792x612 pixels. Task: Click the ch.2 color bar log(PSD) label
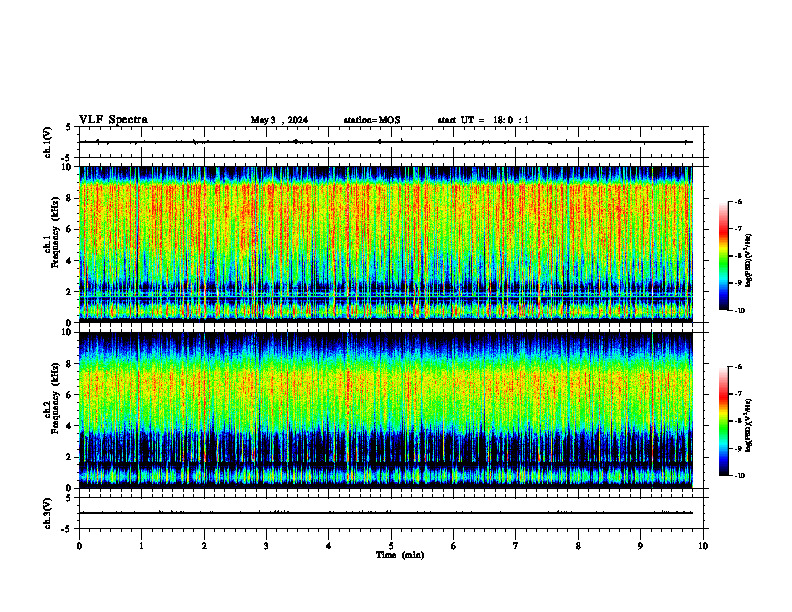point(749,425)
